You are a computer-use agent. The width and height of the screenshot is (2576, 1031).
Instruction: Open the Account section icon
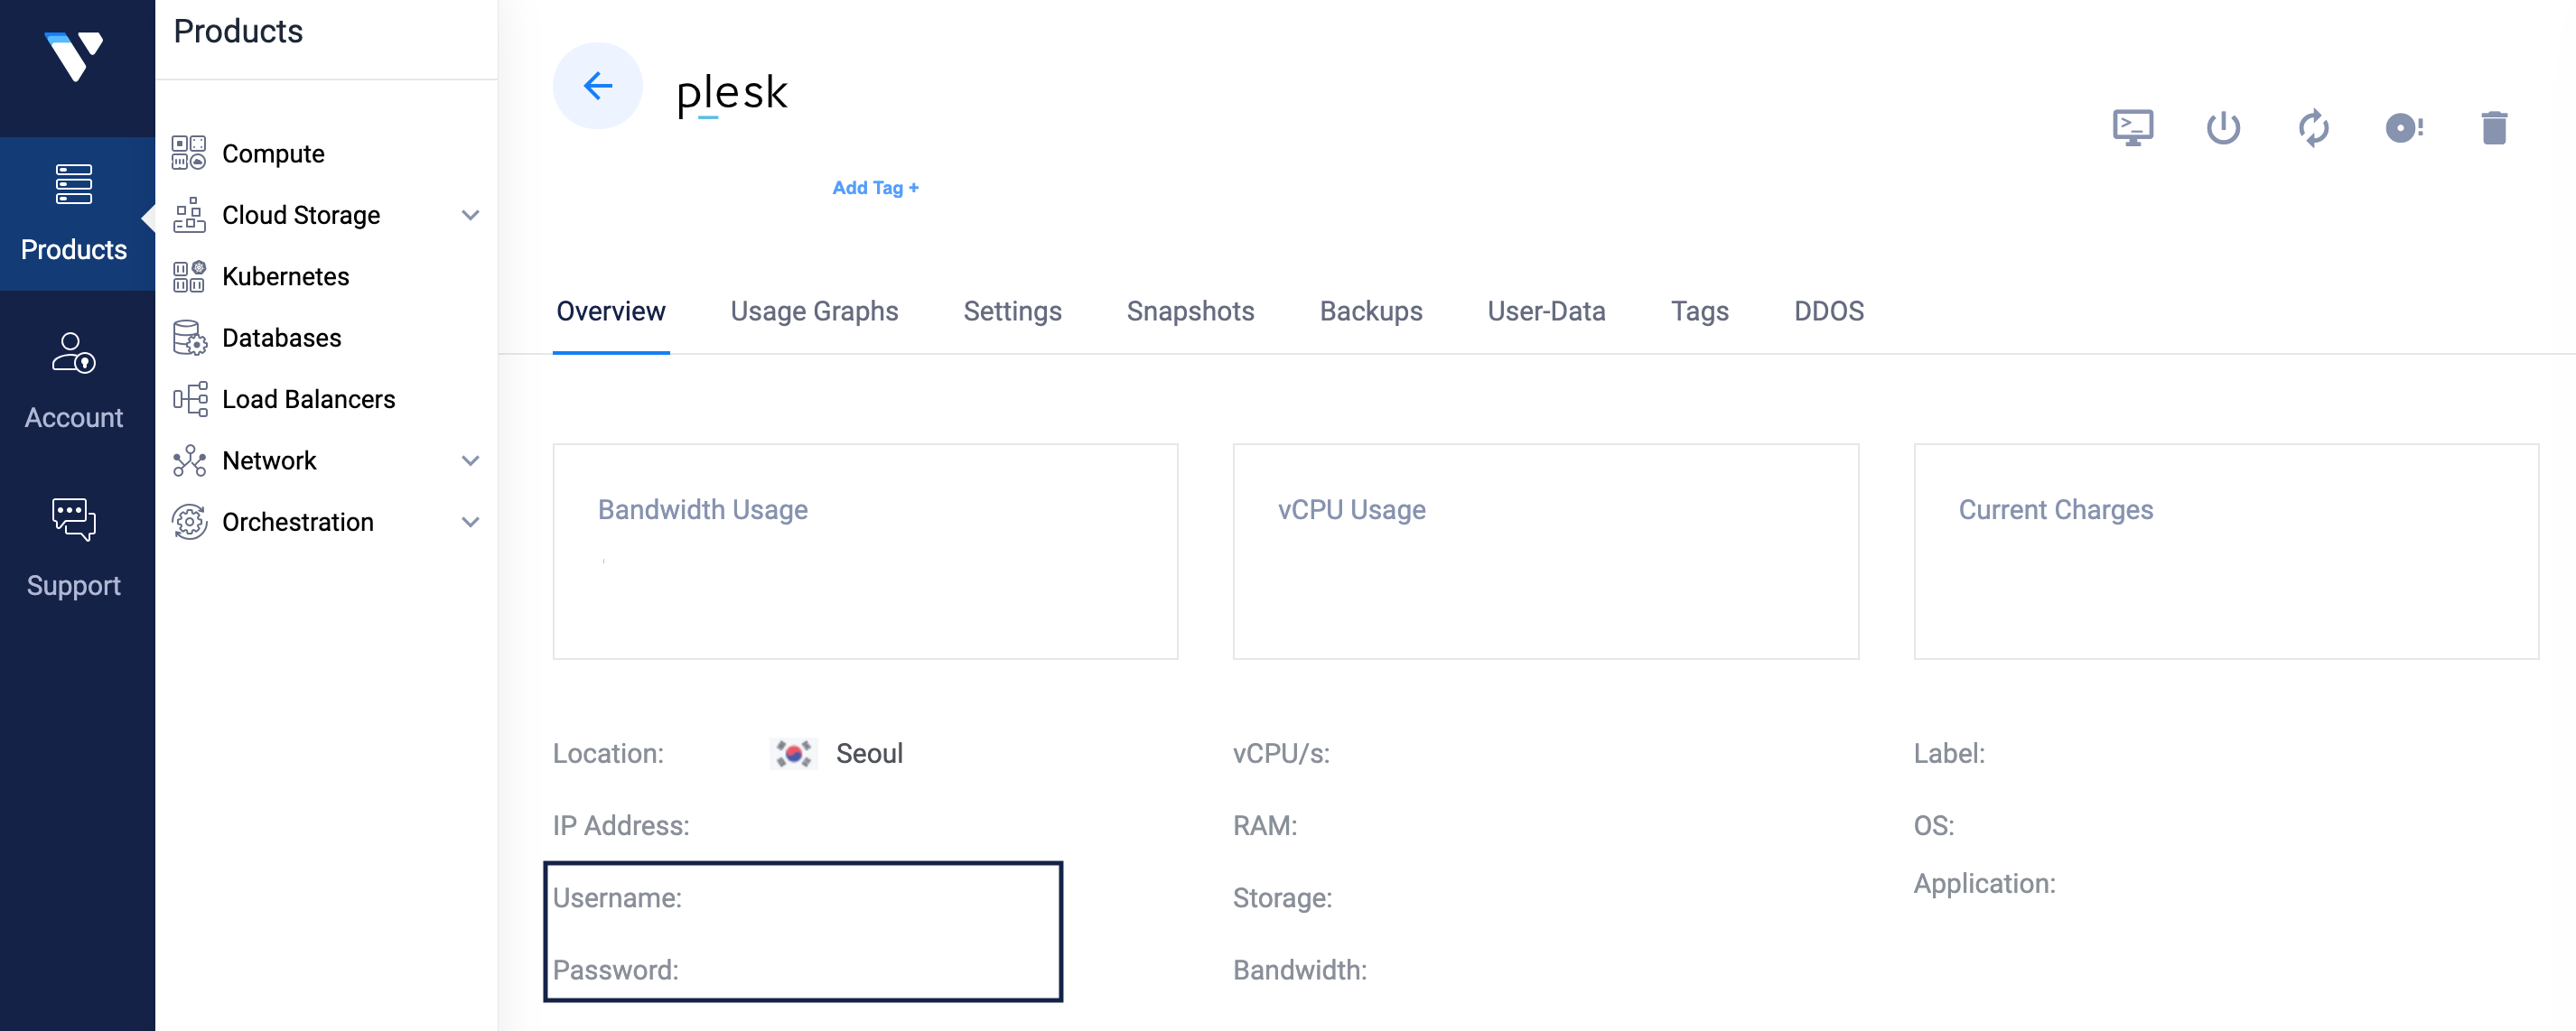point(74,353)
